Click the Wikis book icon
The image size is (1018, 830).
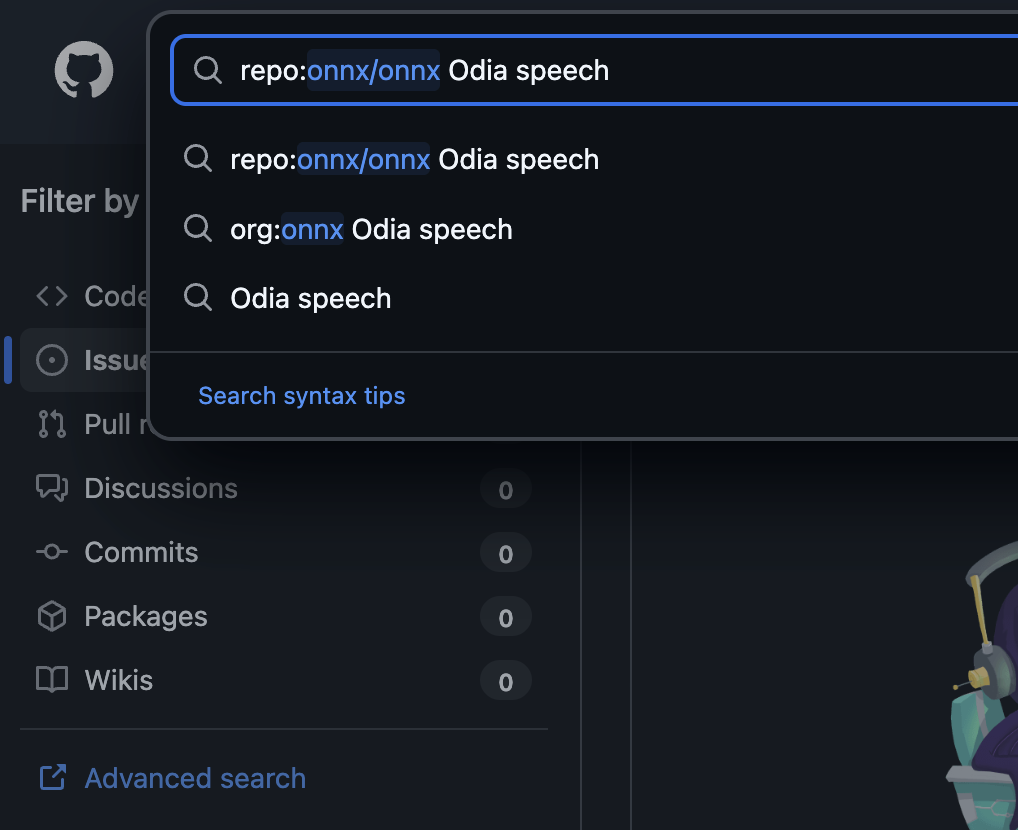pyautogui.click(x=52, y=680)
